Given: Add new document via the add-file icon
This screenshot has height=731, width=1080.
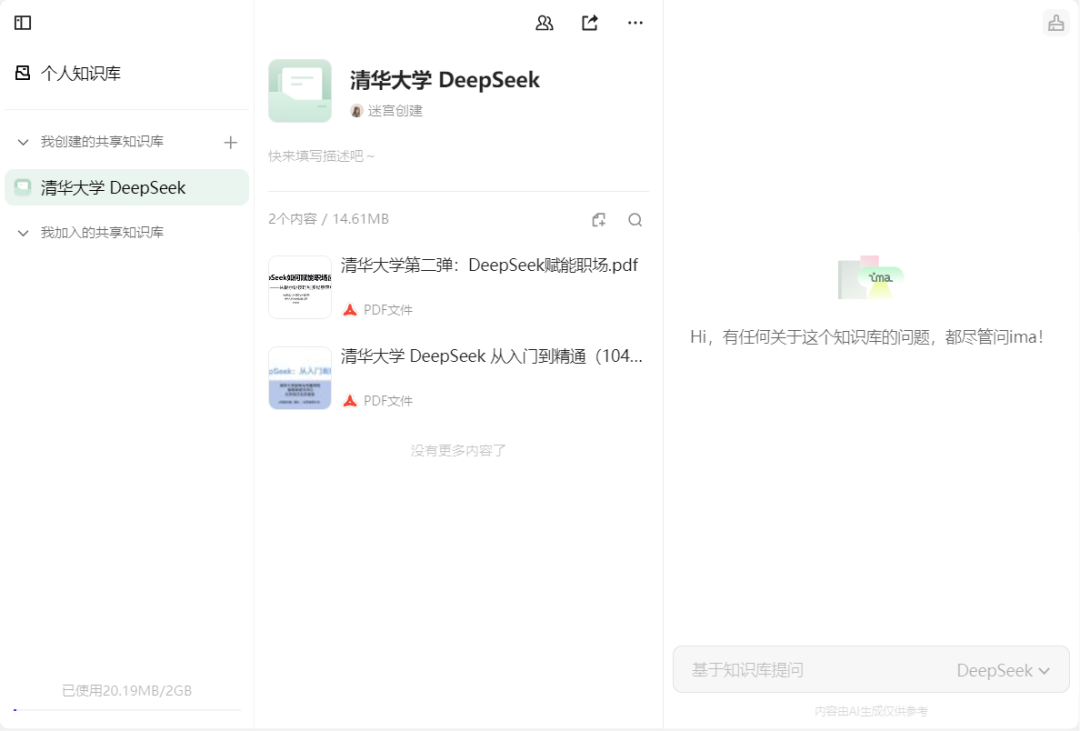Looking at the screenshot, I should click(x=600, y=219).
